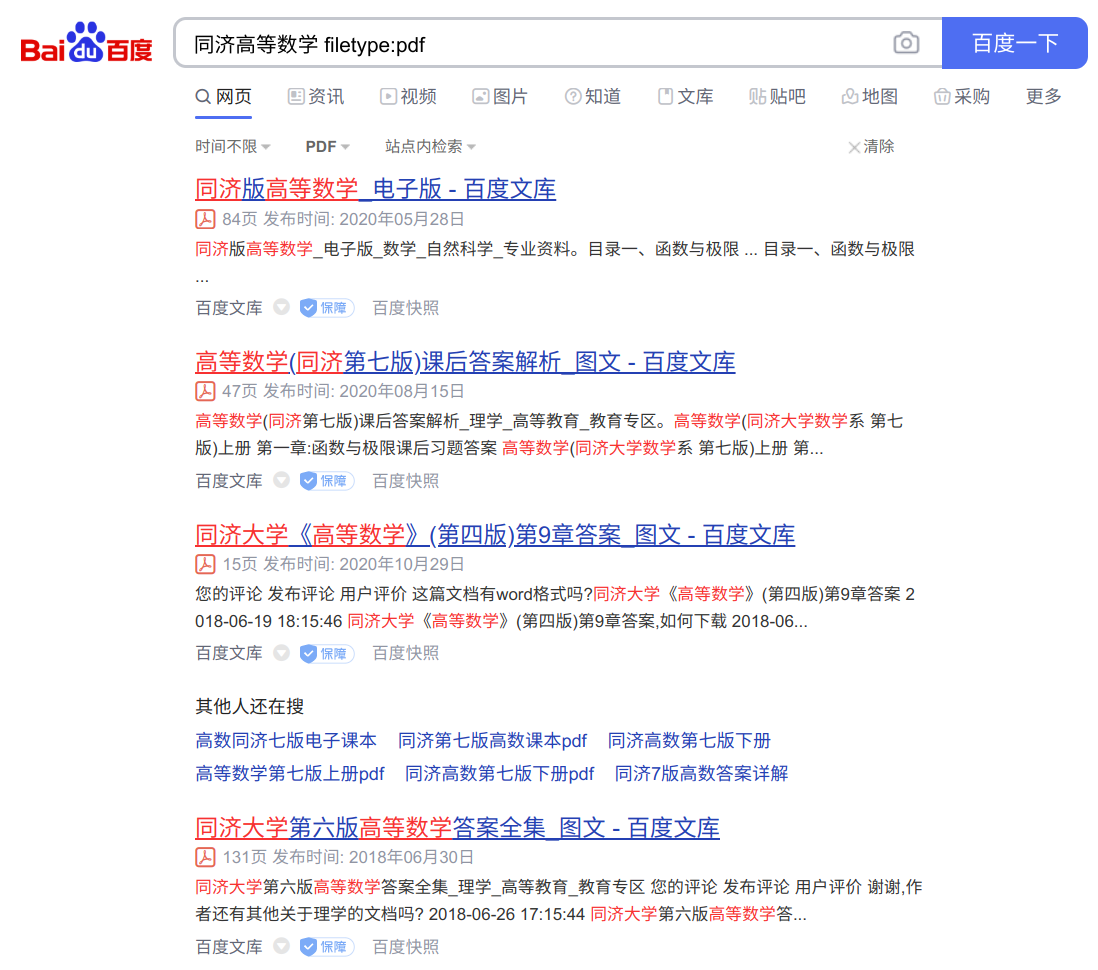Click 百度文库 source under 电子版 result
Screen dimensions: 1098x970
229,307
